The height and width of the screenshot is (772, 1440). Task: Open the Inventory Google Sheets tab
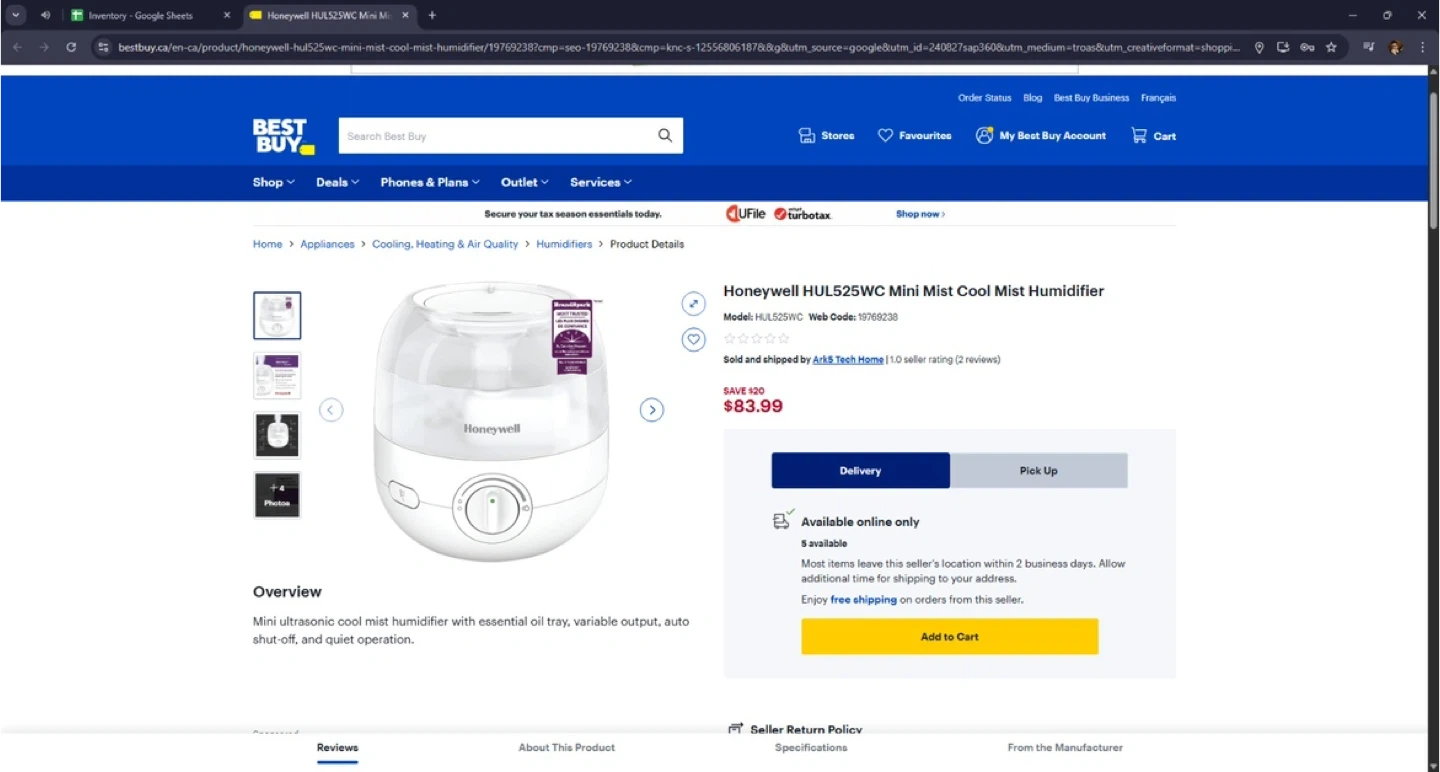pyautogui.click(x=140, y=16)
